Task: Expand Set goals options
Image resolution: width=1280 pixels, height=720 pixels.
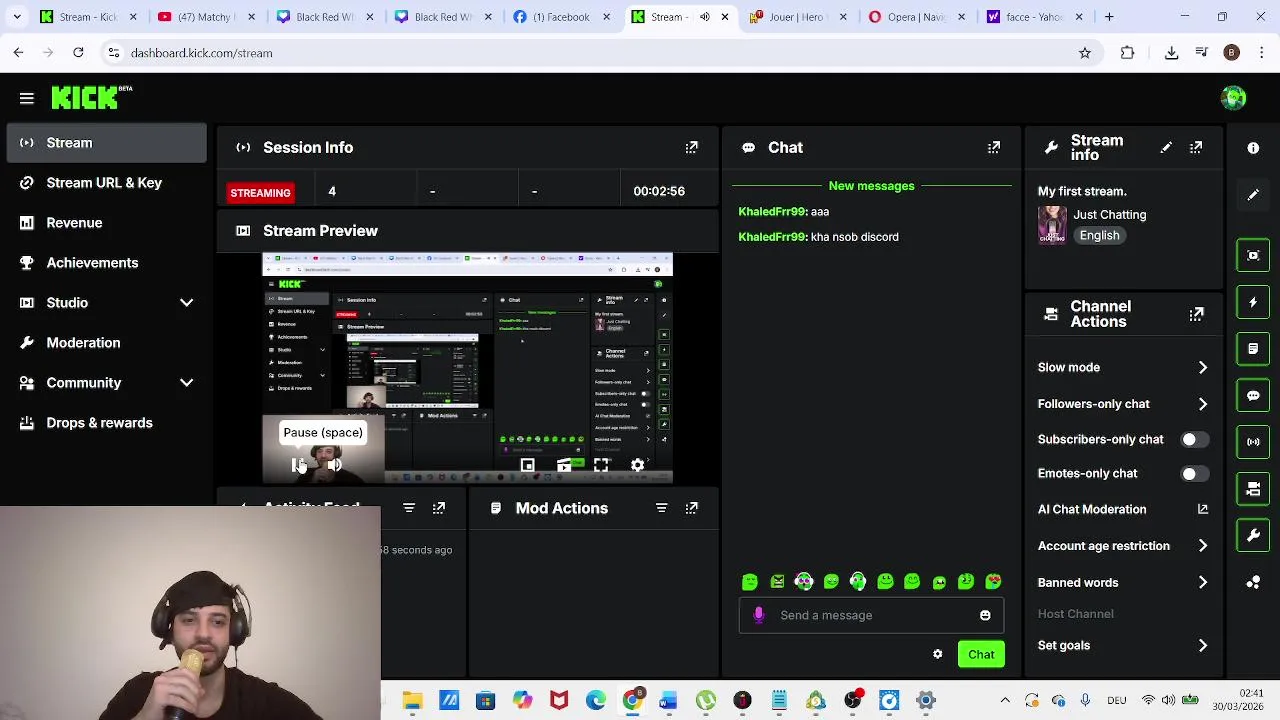Action: [x=1202, y=645]
